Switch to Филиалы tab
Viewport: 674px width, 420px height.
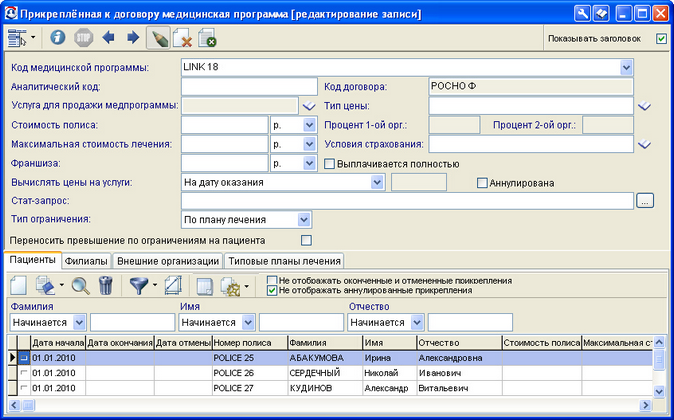tap(86, 261)
